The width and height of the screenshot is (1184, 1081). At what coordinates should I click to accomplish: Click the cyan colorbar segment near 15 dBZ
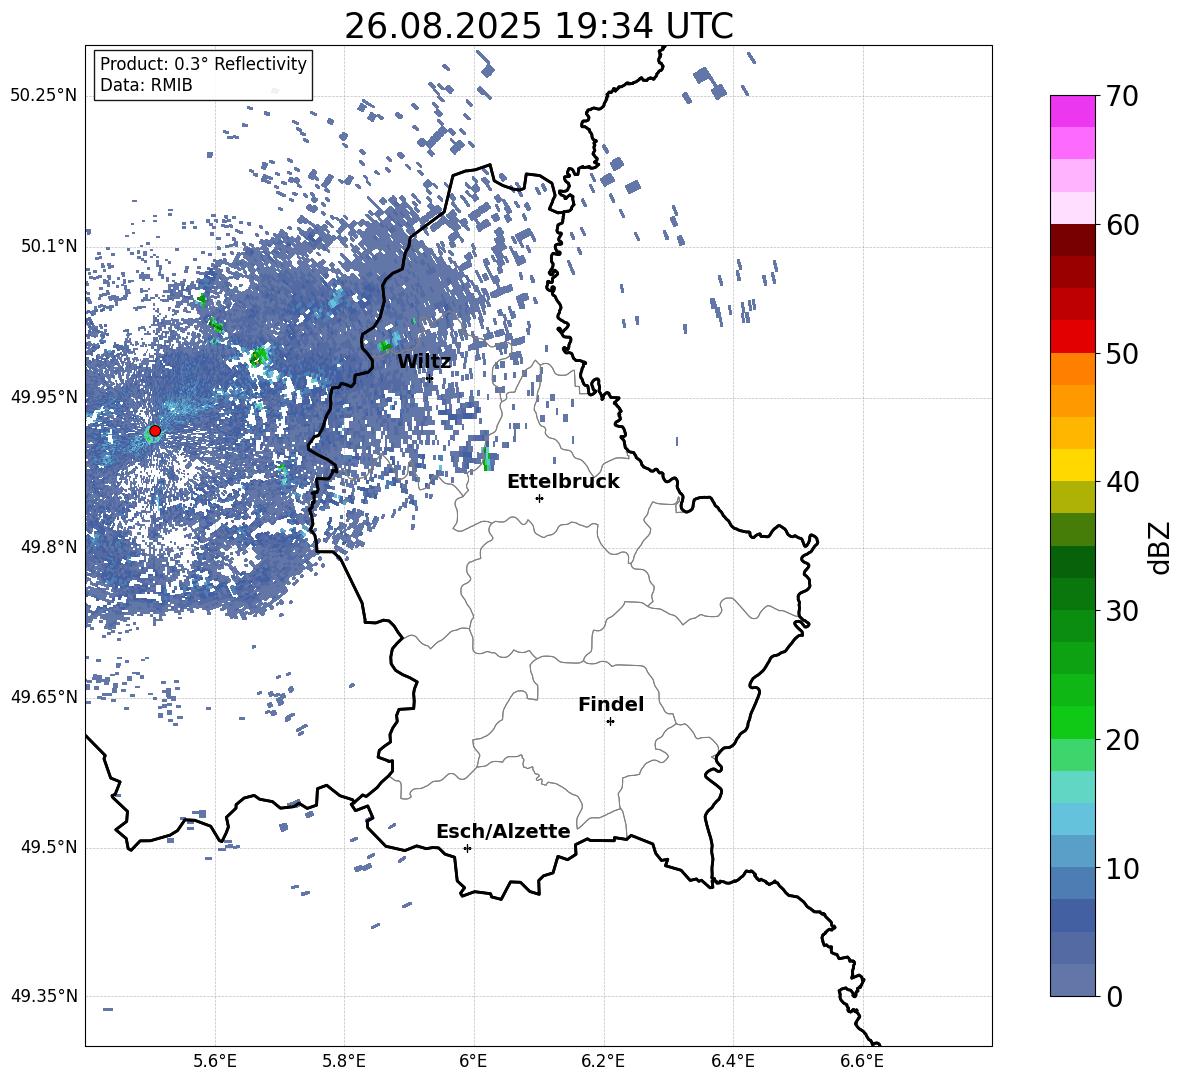tap(1072, 787)
